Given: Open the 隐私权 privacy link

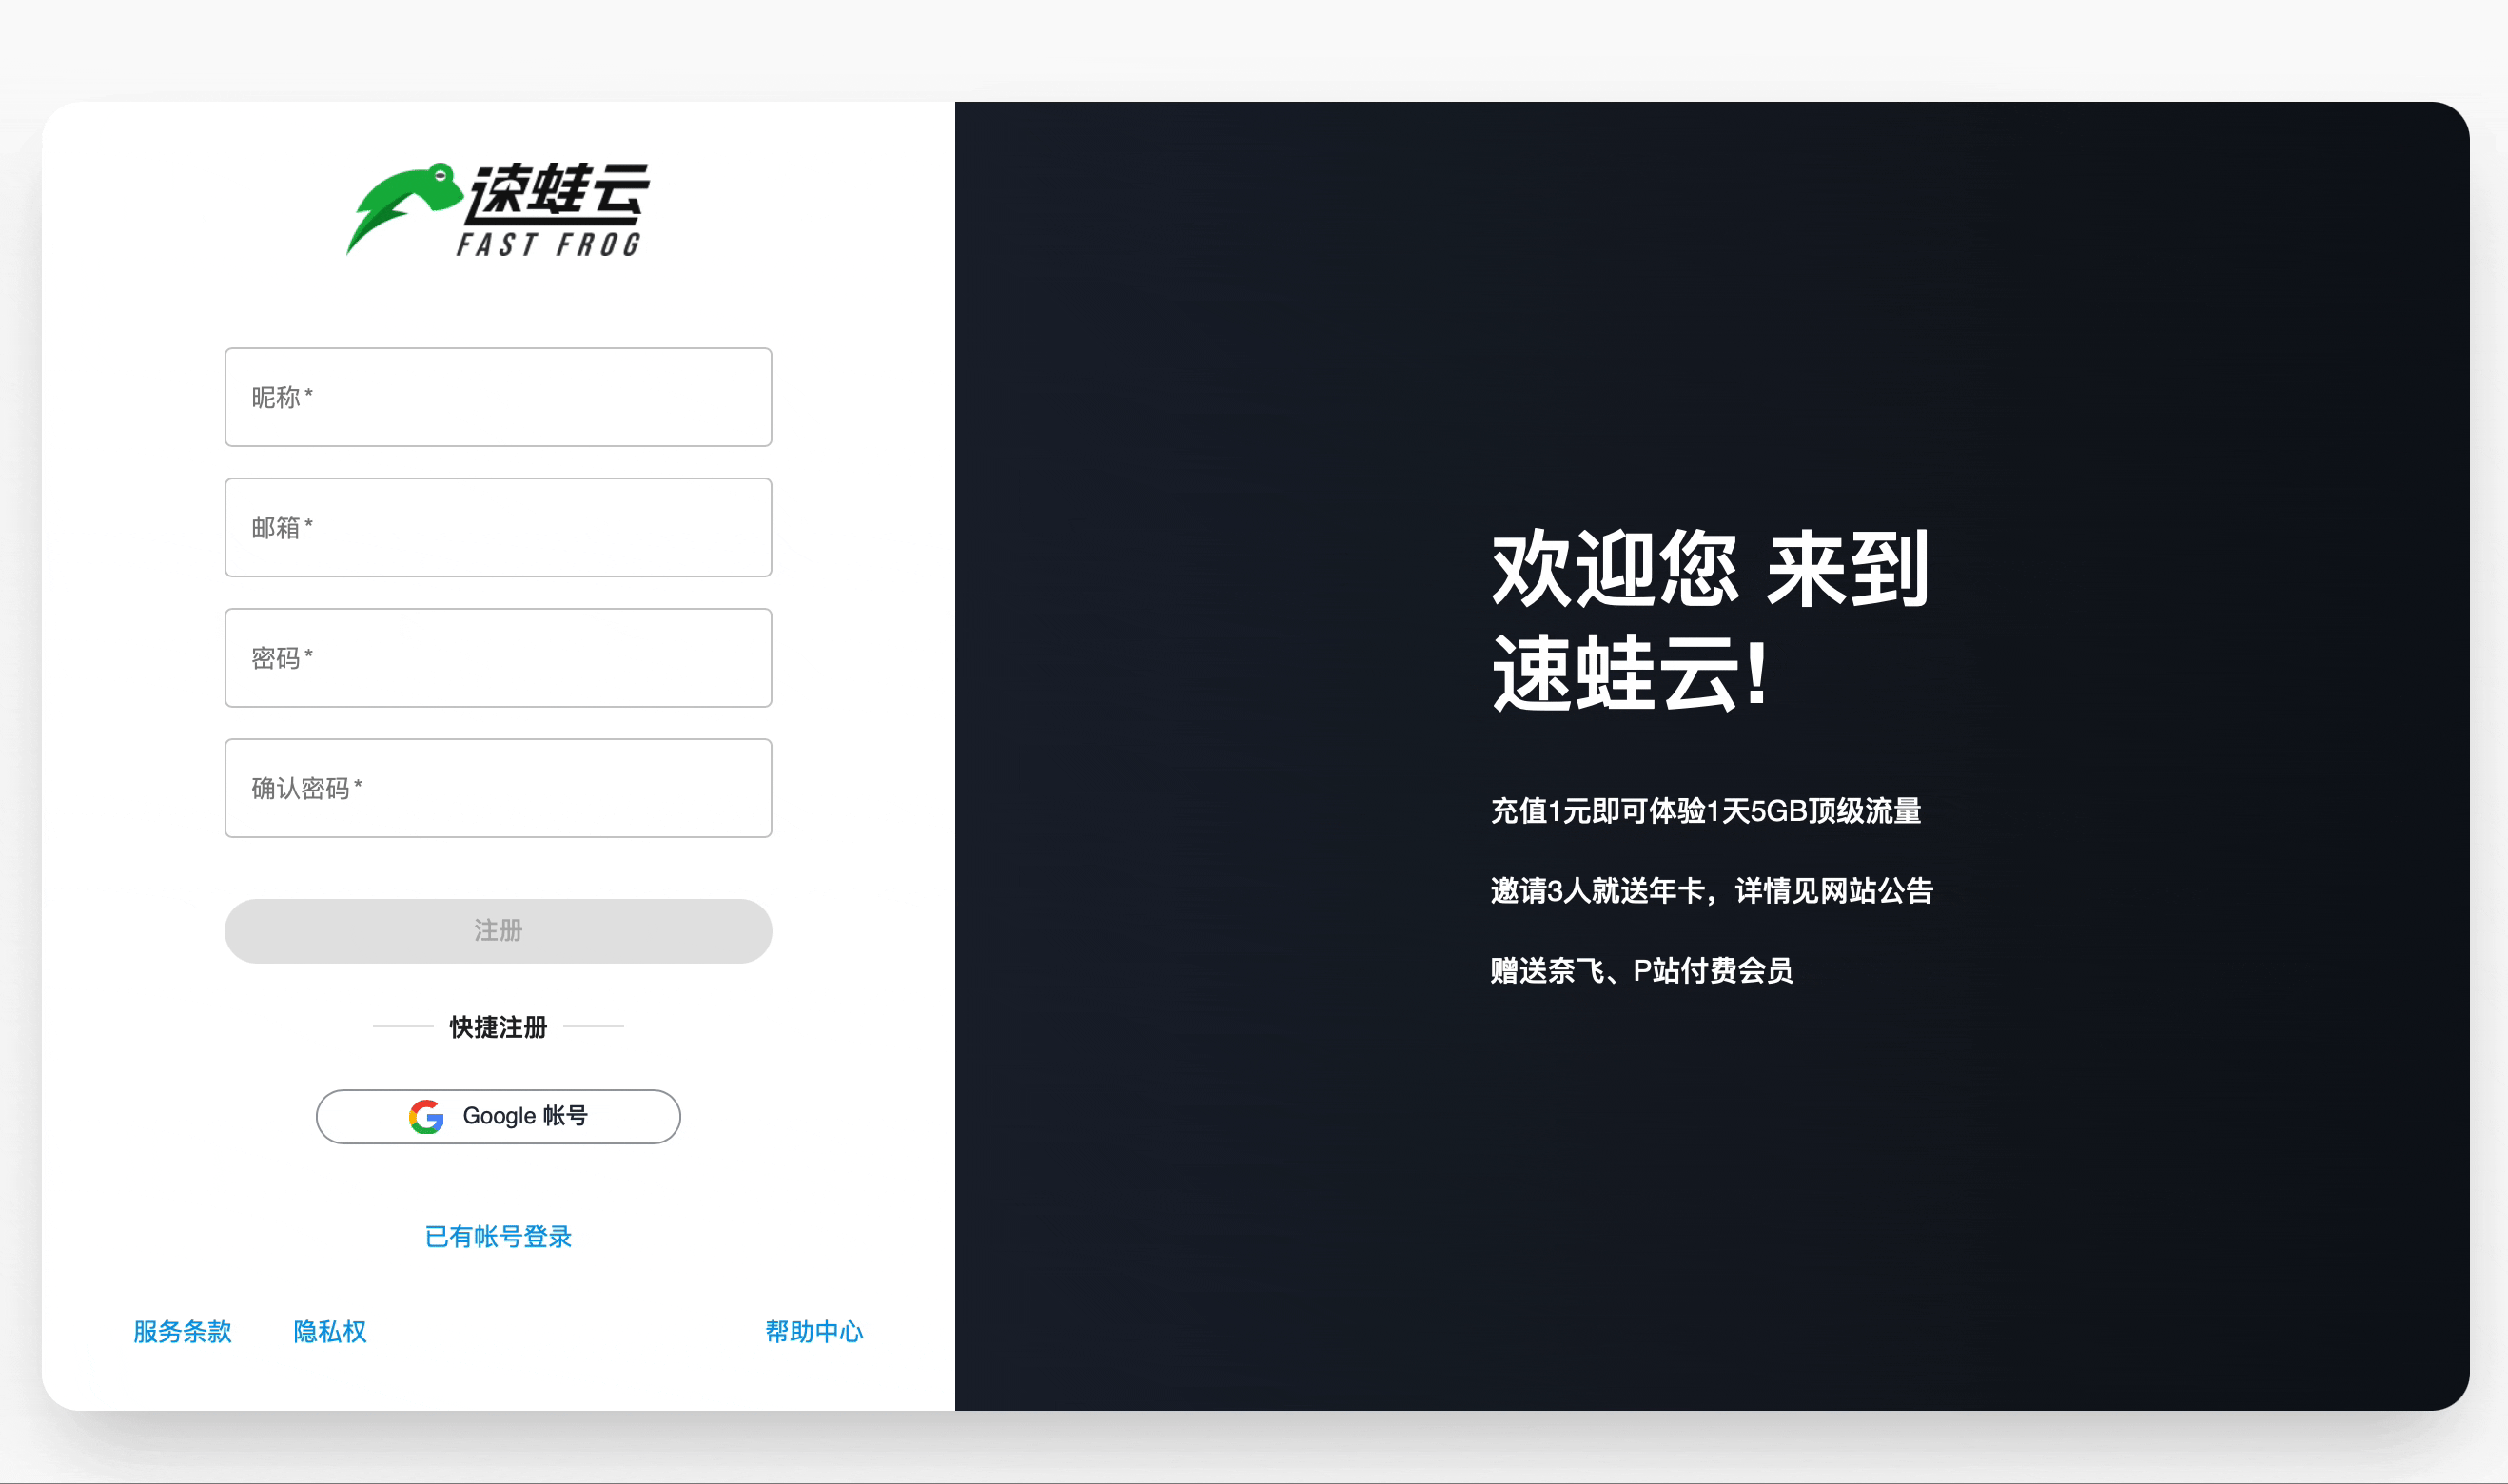Looking at the screenshot, I should 329,1331.
